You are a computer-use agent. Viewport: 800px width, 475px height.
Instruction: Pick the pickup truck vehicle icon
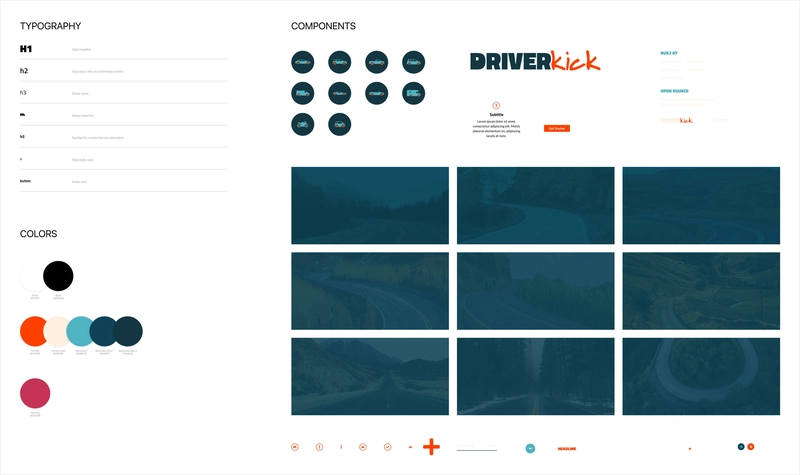coord(377,62)
